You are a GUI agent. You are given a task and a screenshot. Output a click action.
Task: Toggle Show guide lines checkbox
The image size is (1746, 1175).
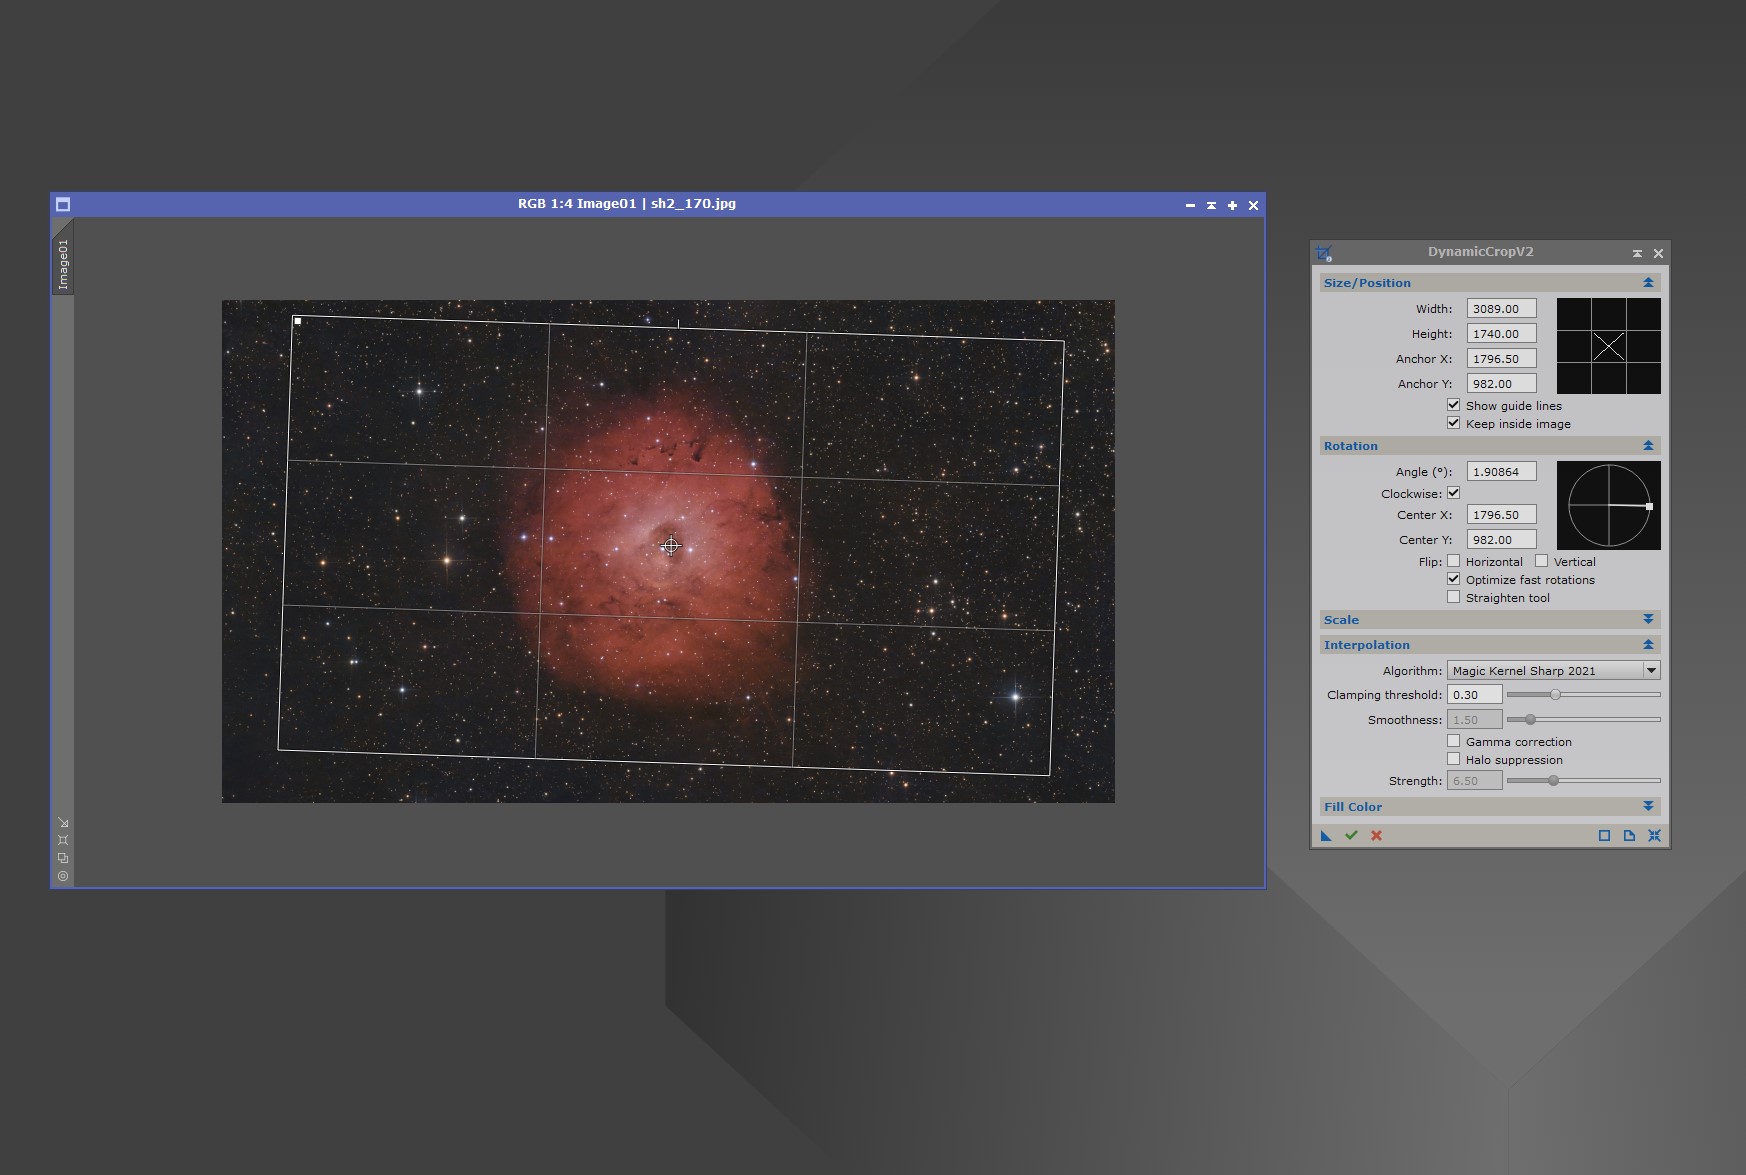1453,405
